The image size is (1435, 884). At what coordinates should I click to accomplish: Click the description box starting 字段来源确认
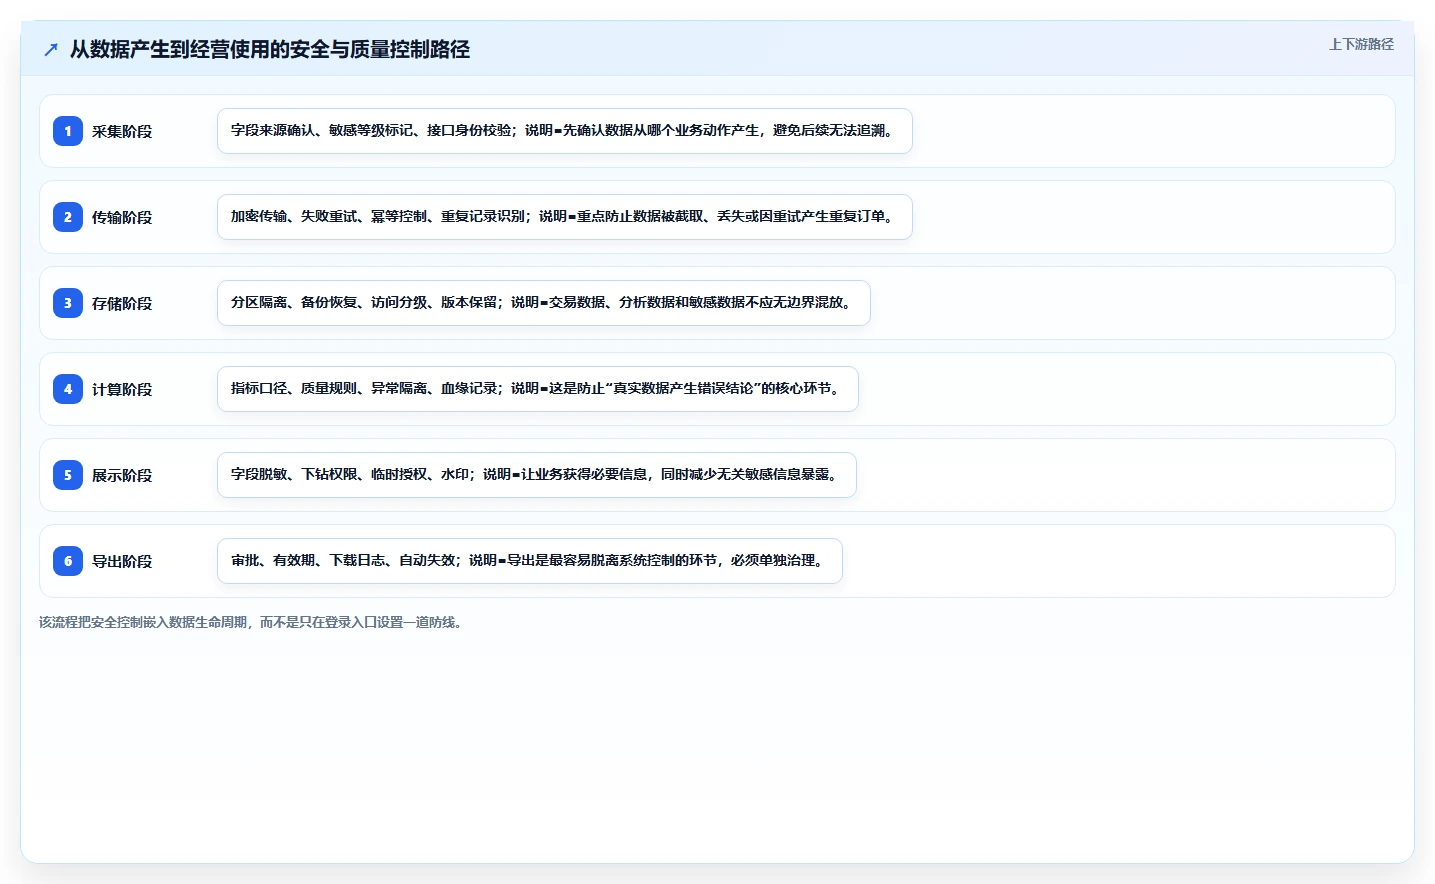coord(565,131)
